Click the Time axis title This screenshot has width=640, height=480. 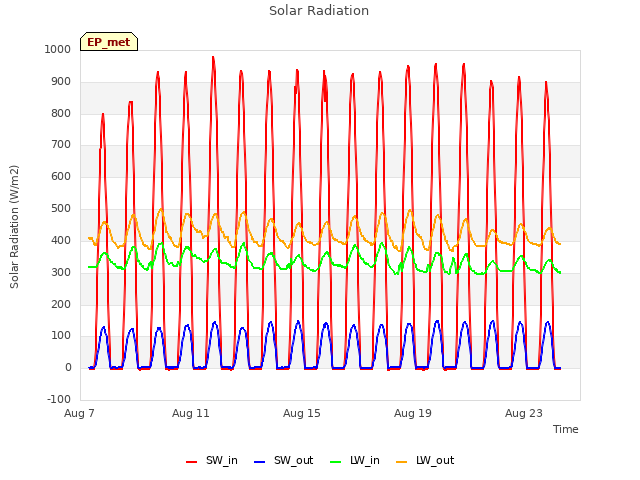(x=566, y=429)
